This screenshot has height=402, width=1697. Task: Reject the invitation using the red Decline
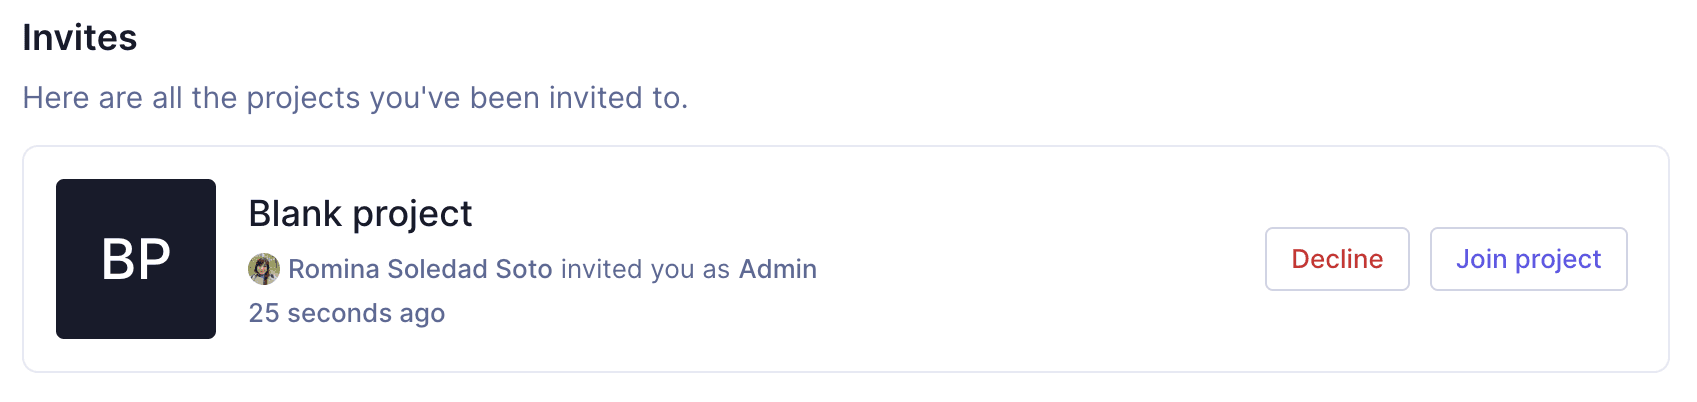tap(1337, 259)
